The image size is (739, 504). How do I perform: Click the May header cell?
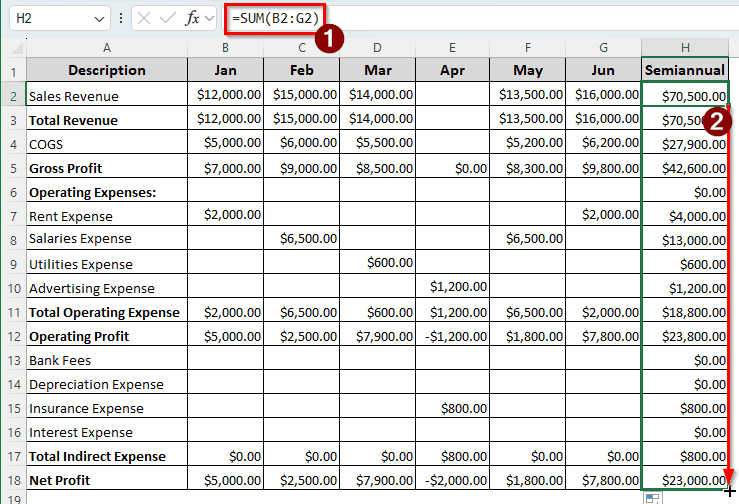(x=528, y=70)
